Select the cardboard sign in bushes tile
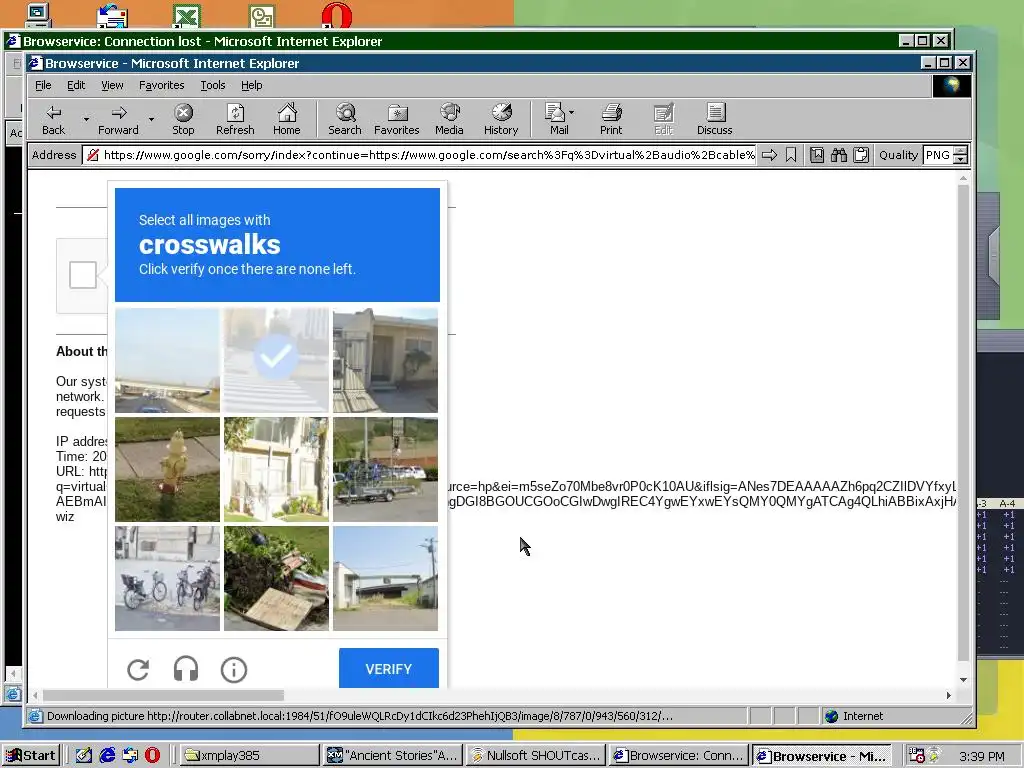1024x768 pixels. tap(276, 579)
